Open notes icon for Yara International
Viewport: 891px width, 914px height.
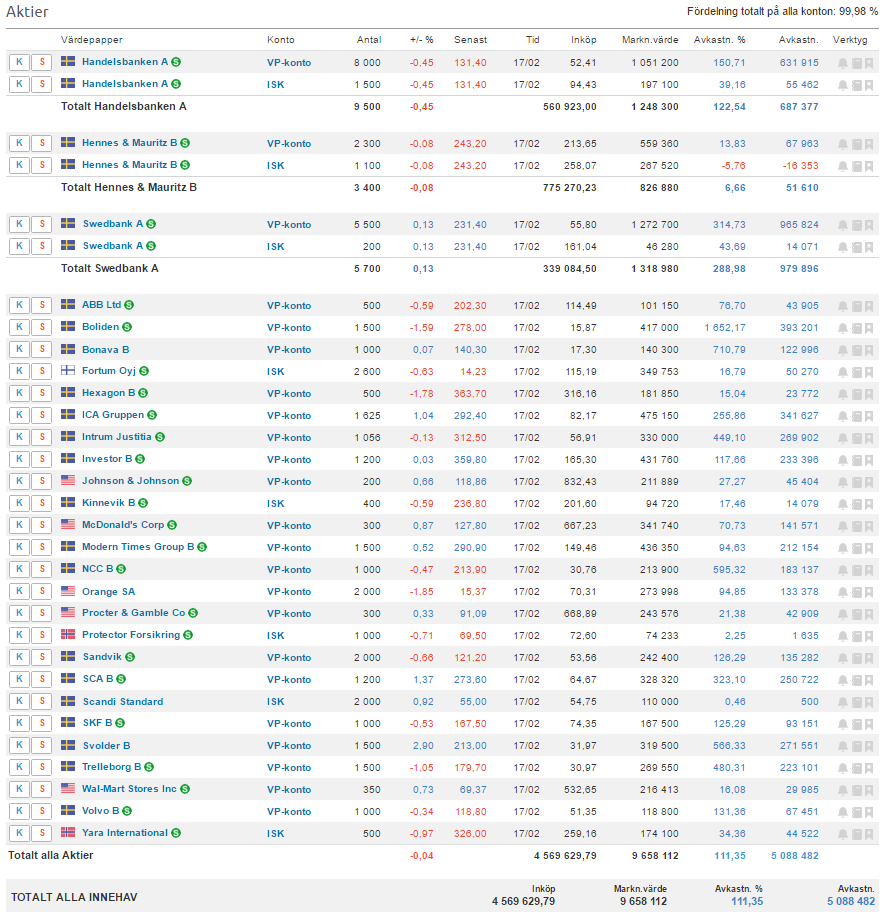(x=857, y=834)
